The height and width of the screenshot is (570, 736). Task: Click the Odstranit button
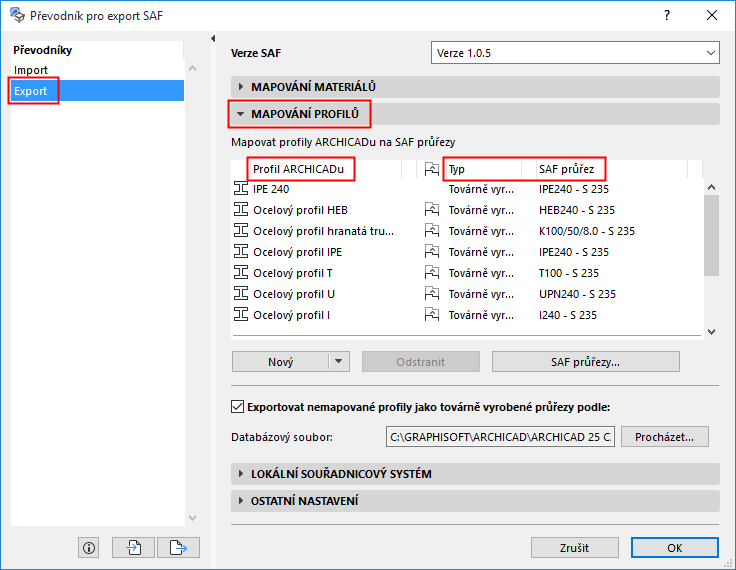click(x=421, y=362)
